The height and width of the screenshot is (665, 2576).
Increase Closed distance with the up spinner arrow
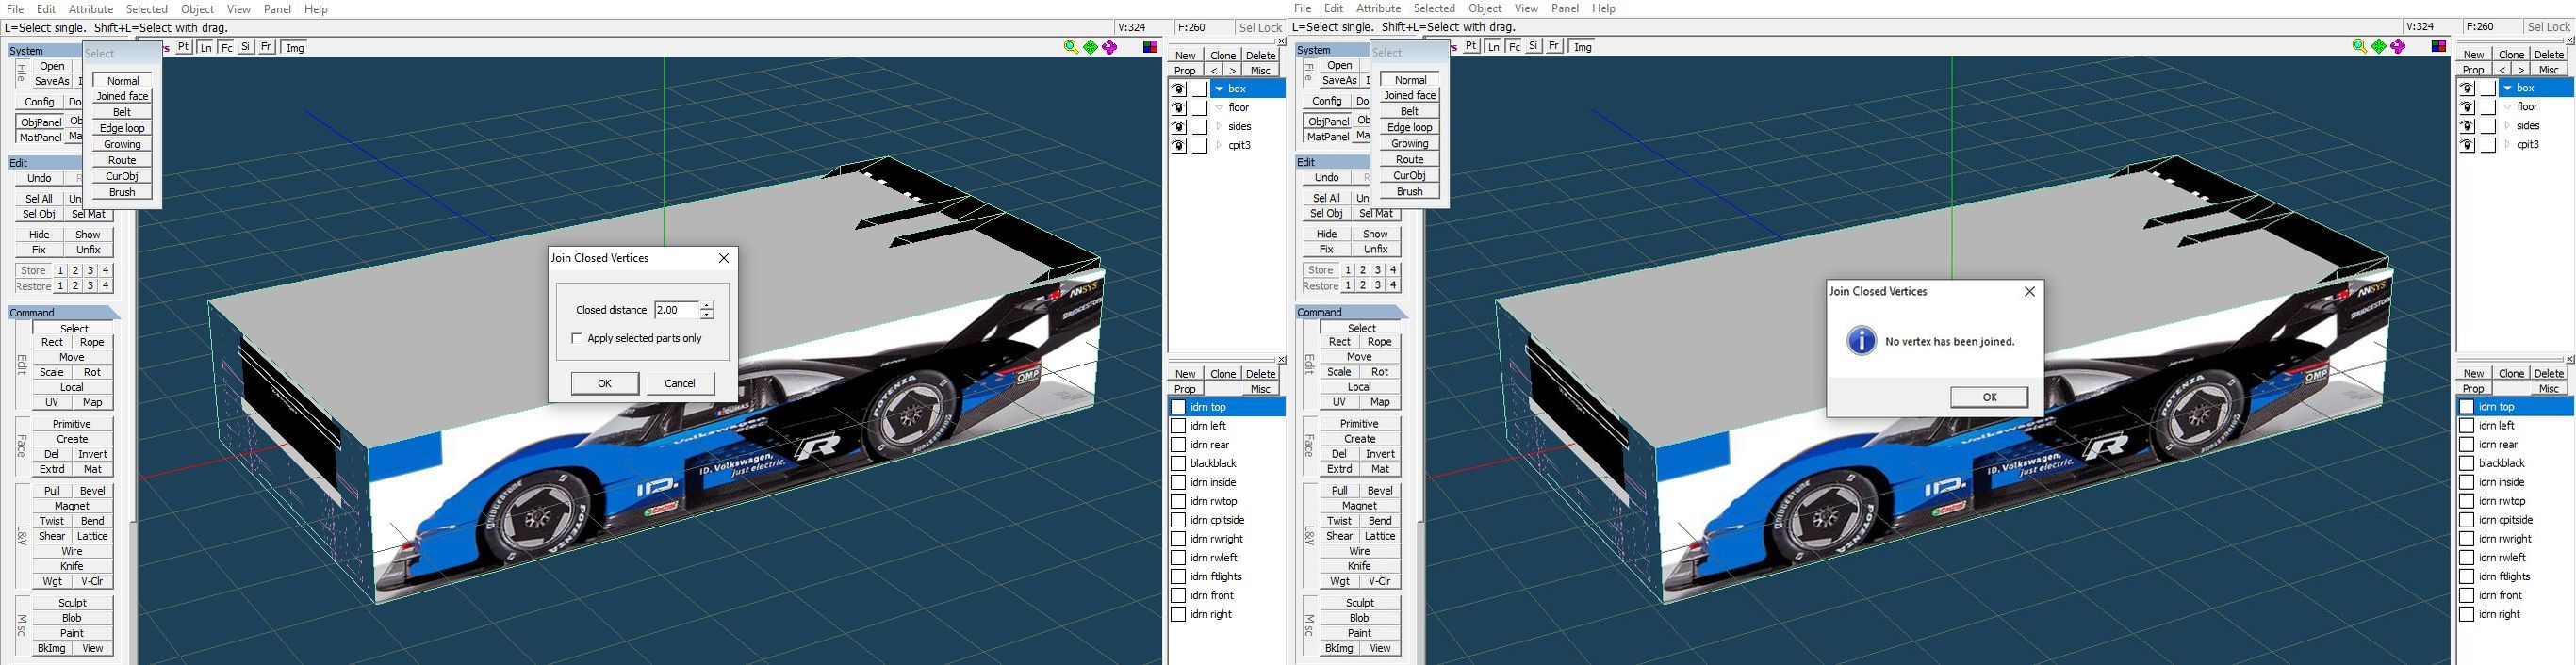707,305
